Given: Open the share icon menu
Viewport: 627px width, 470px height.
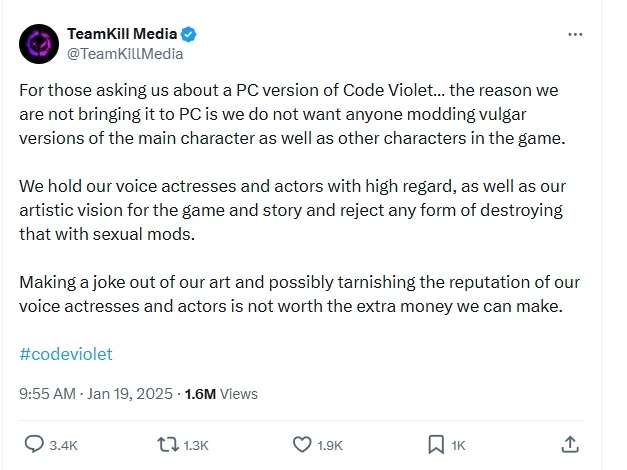Looking at the screenshot, I should tap(570, 443).
